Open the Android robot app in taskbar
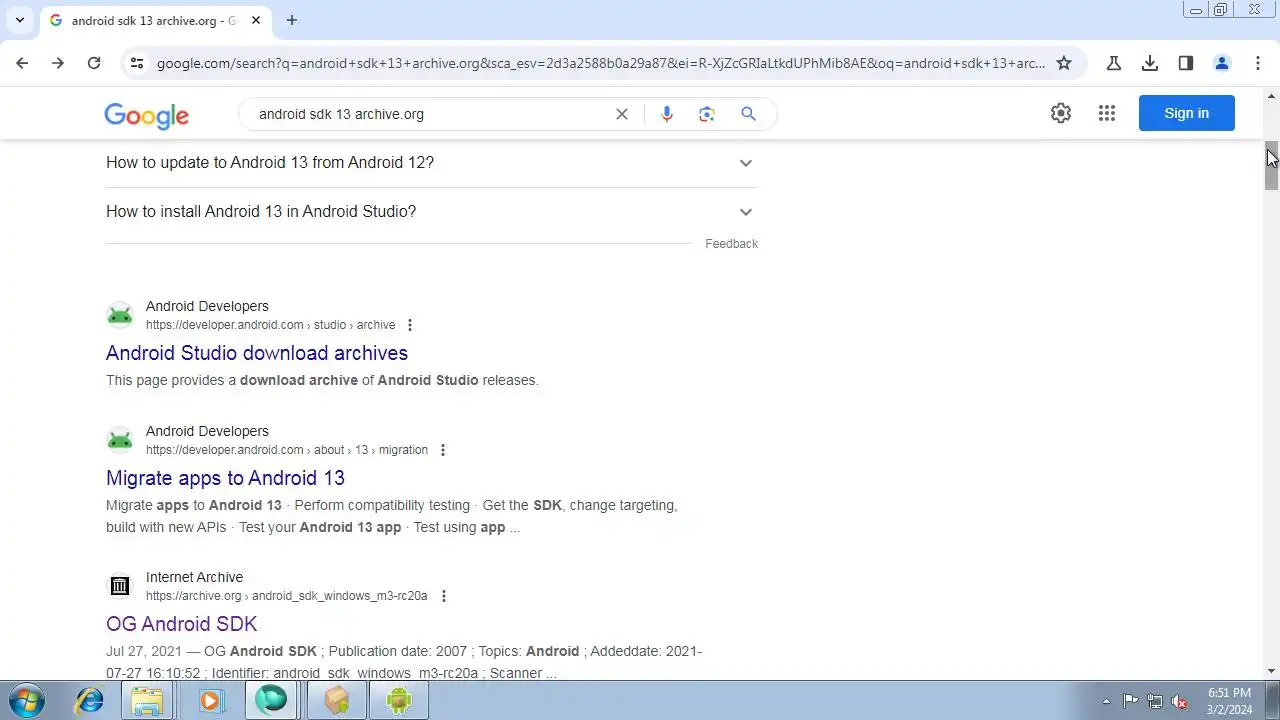This screenshot has width=1280, height=720. click(x=398, y=701)
